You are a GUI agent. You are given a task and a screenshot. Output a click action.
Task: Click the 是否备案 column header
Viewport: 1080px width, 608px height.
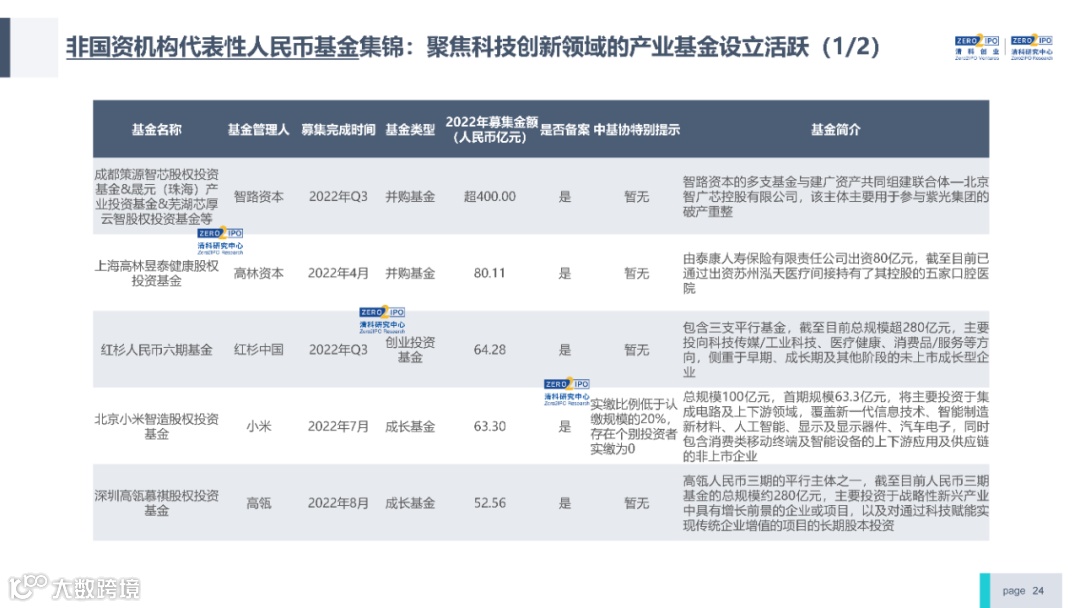pyautogui.click(x=565, y=129)
